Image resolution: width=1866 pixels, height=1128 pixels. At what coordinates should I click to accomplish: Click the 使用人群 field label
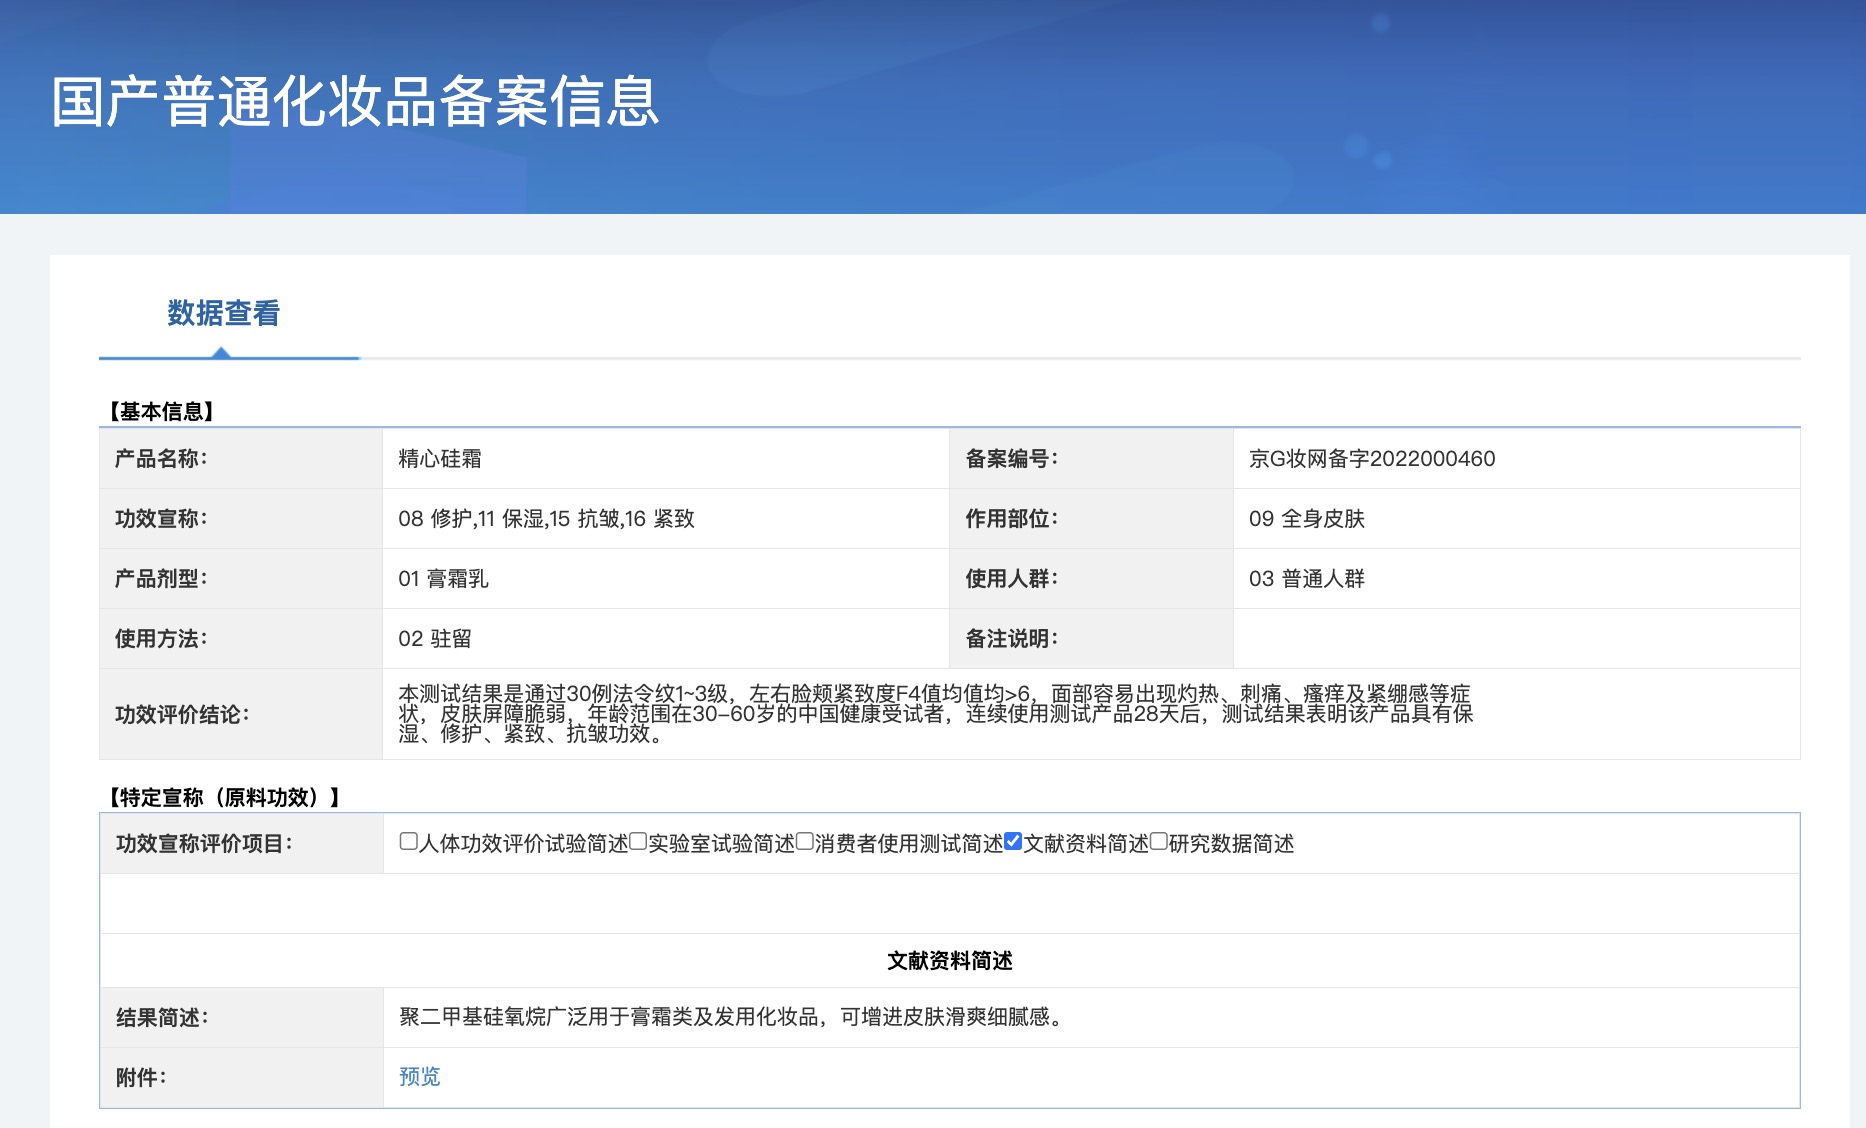[x=1012, y=579]
